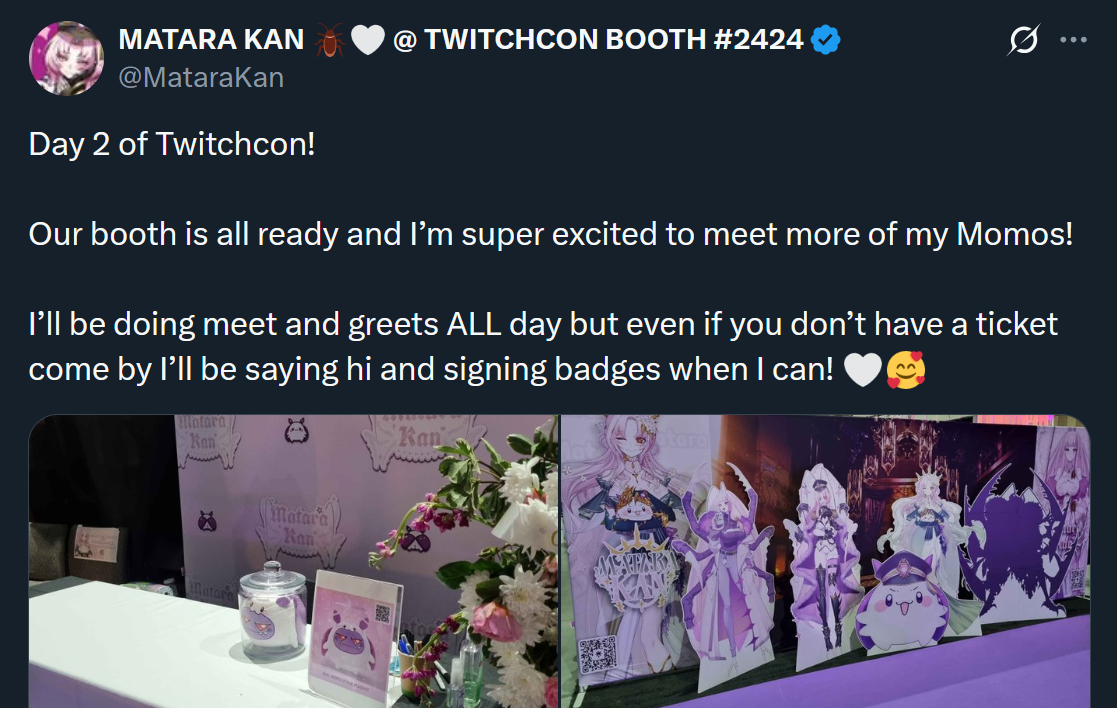Click the smiling face with hearts emoji

905,370
